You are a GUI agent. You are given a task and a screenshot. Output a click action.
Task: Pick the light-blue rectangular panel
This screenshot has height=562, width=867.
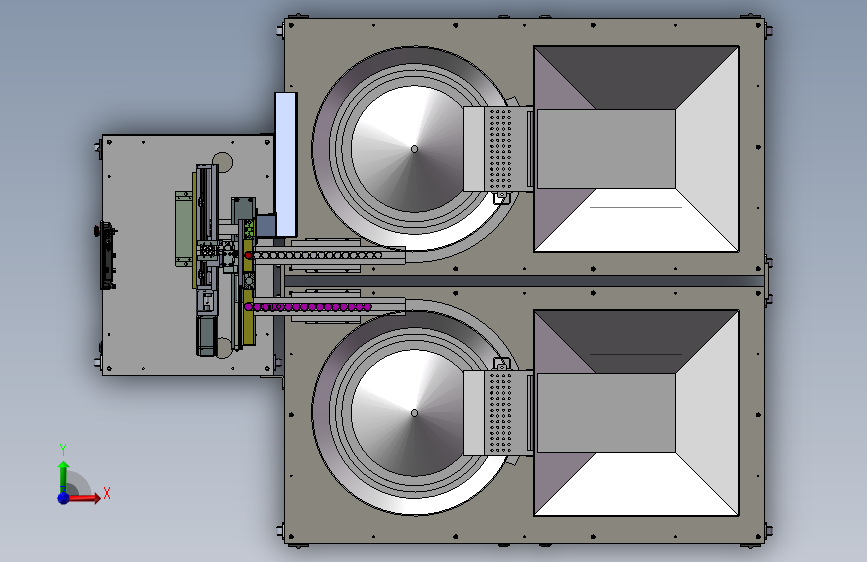[286, 164]
